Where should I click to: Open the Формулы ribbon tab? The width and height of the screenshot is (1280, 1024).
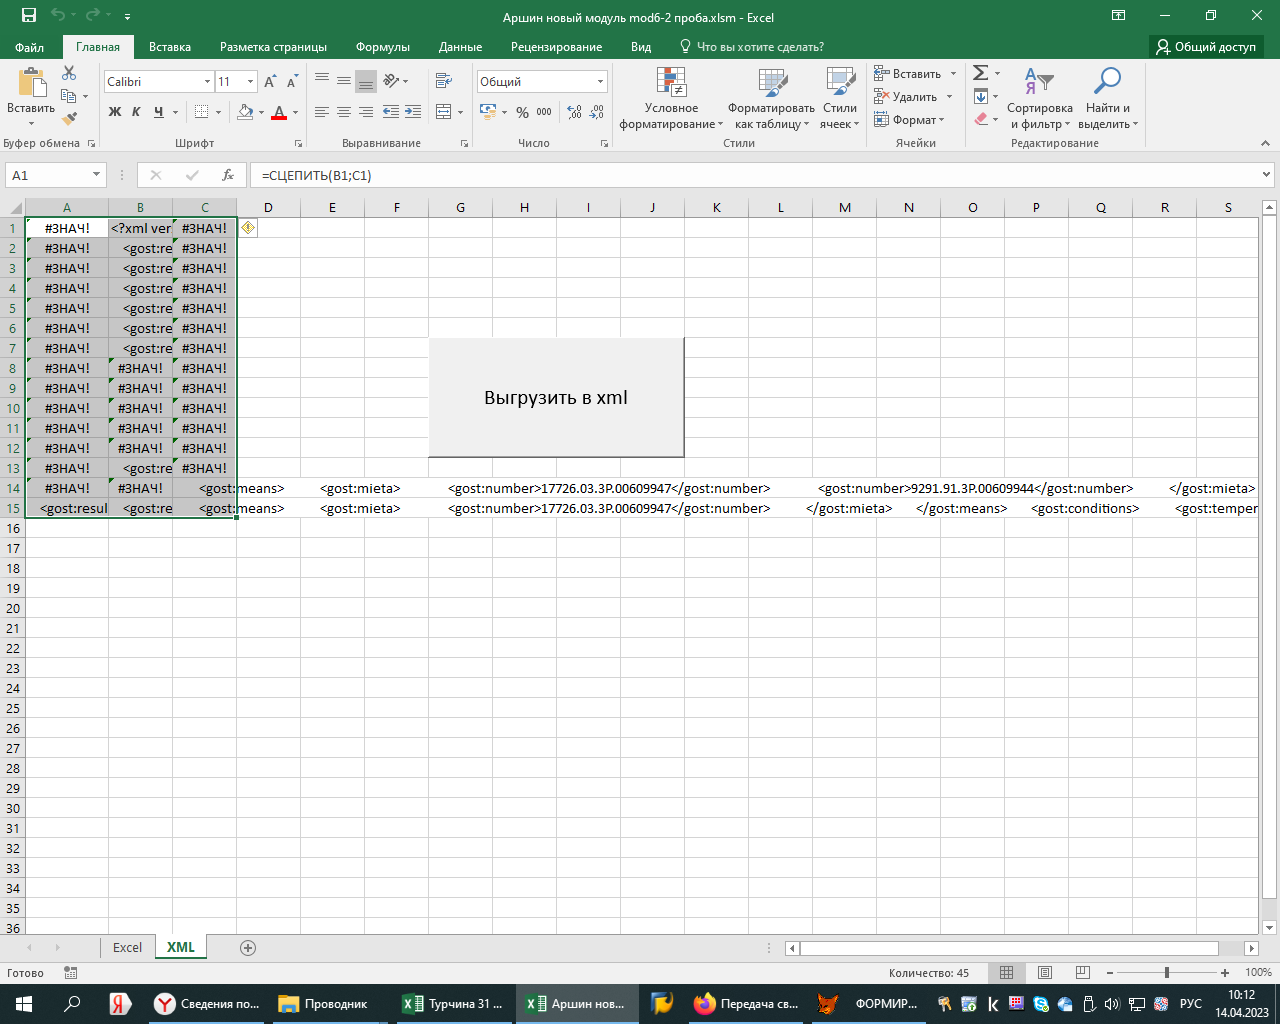click(382, 47)
